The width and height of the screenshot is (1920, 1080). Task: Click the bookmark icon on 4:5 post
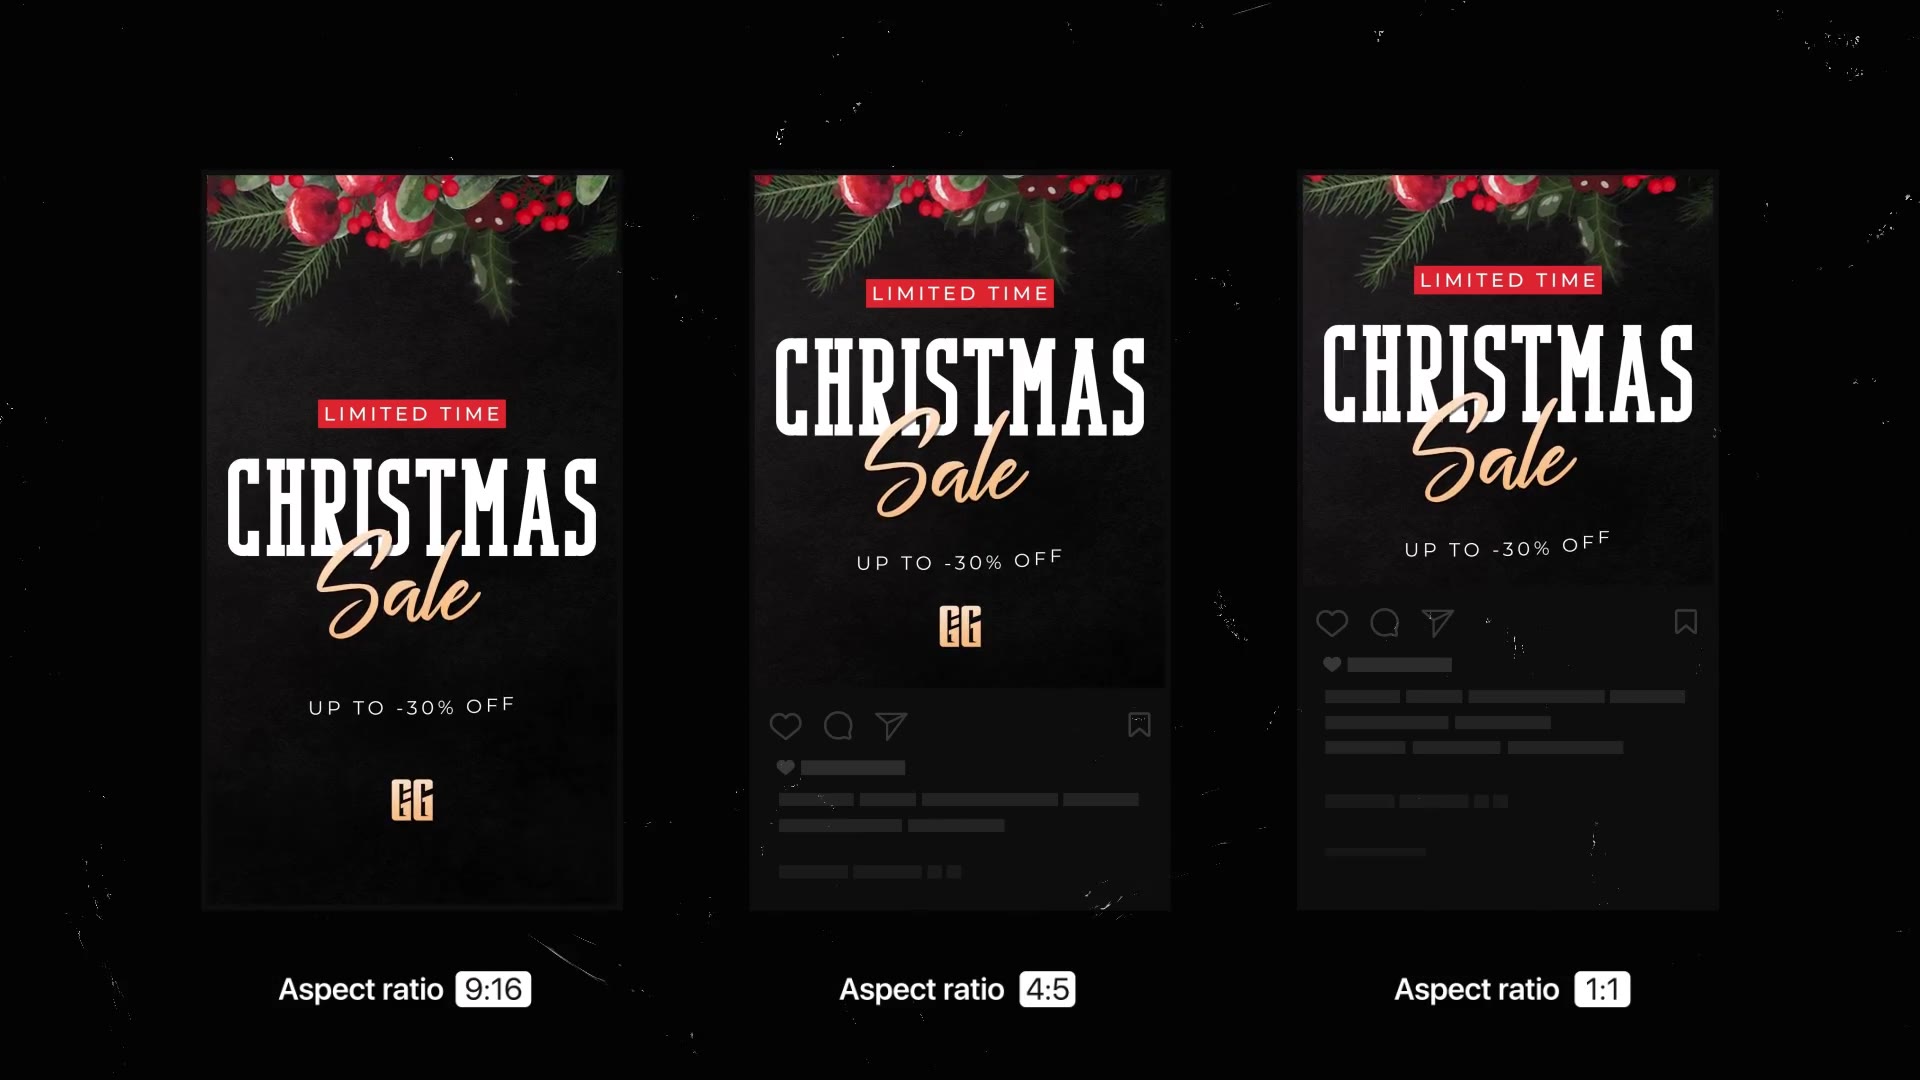1138,725
